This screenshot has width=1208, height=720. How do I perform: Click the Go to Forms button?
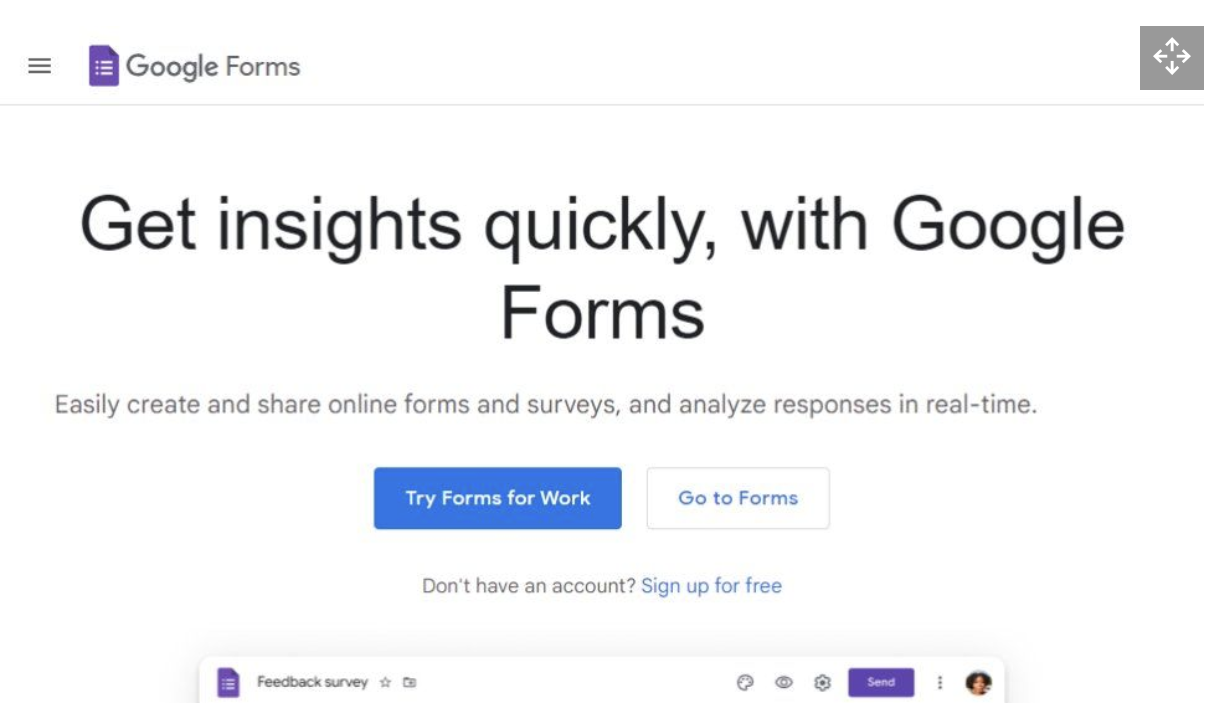(x=738, y=498)
